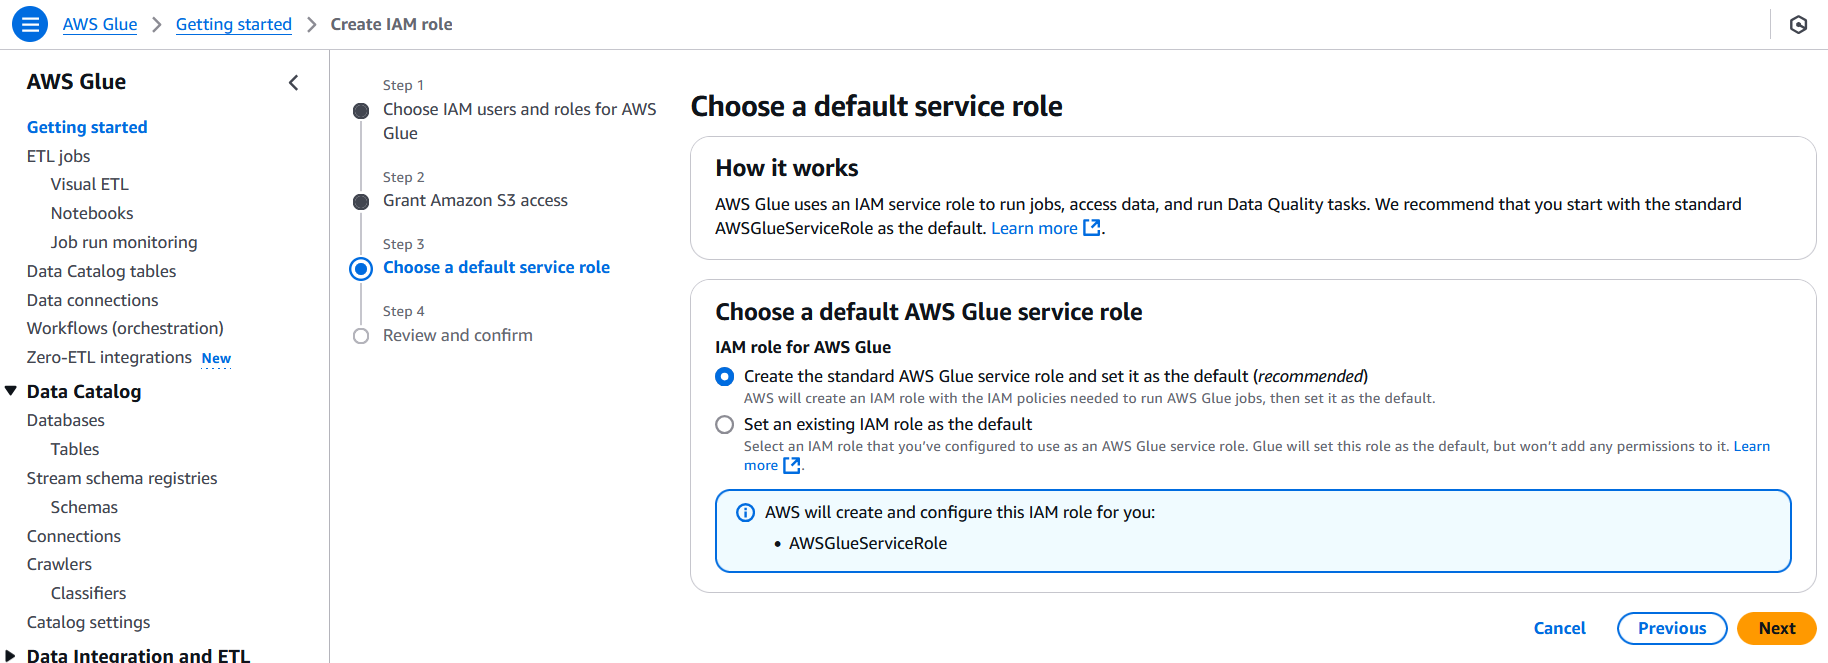1828x663 pixels.
Task: Click the 'New' badge next to Zero-ETL integrations
Action: pos(216,358)
